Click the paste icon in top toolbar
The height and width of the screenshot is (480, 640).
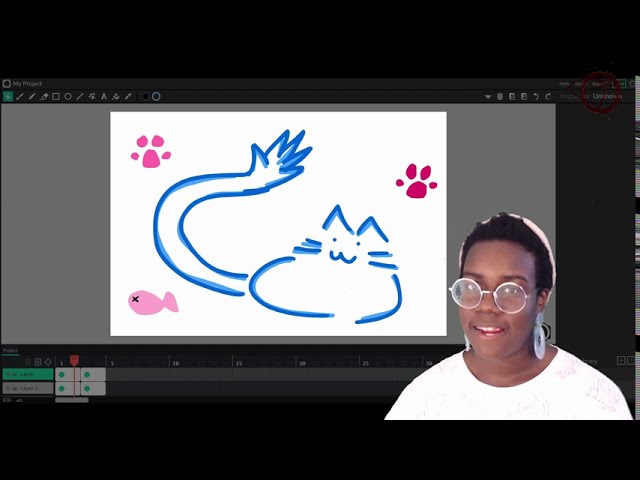coord(524,96)
